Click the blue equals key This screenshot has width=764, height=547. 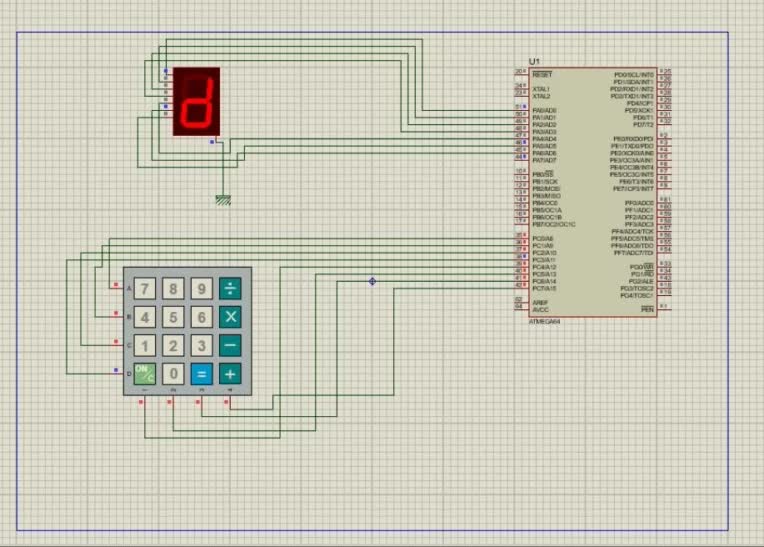(x=202, y=374)
